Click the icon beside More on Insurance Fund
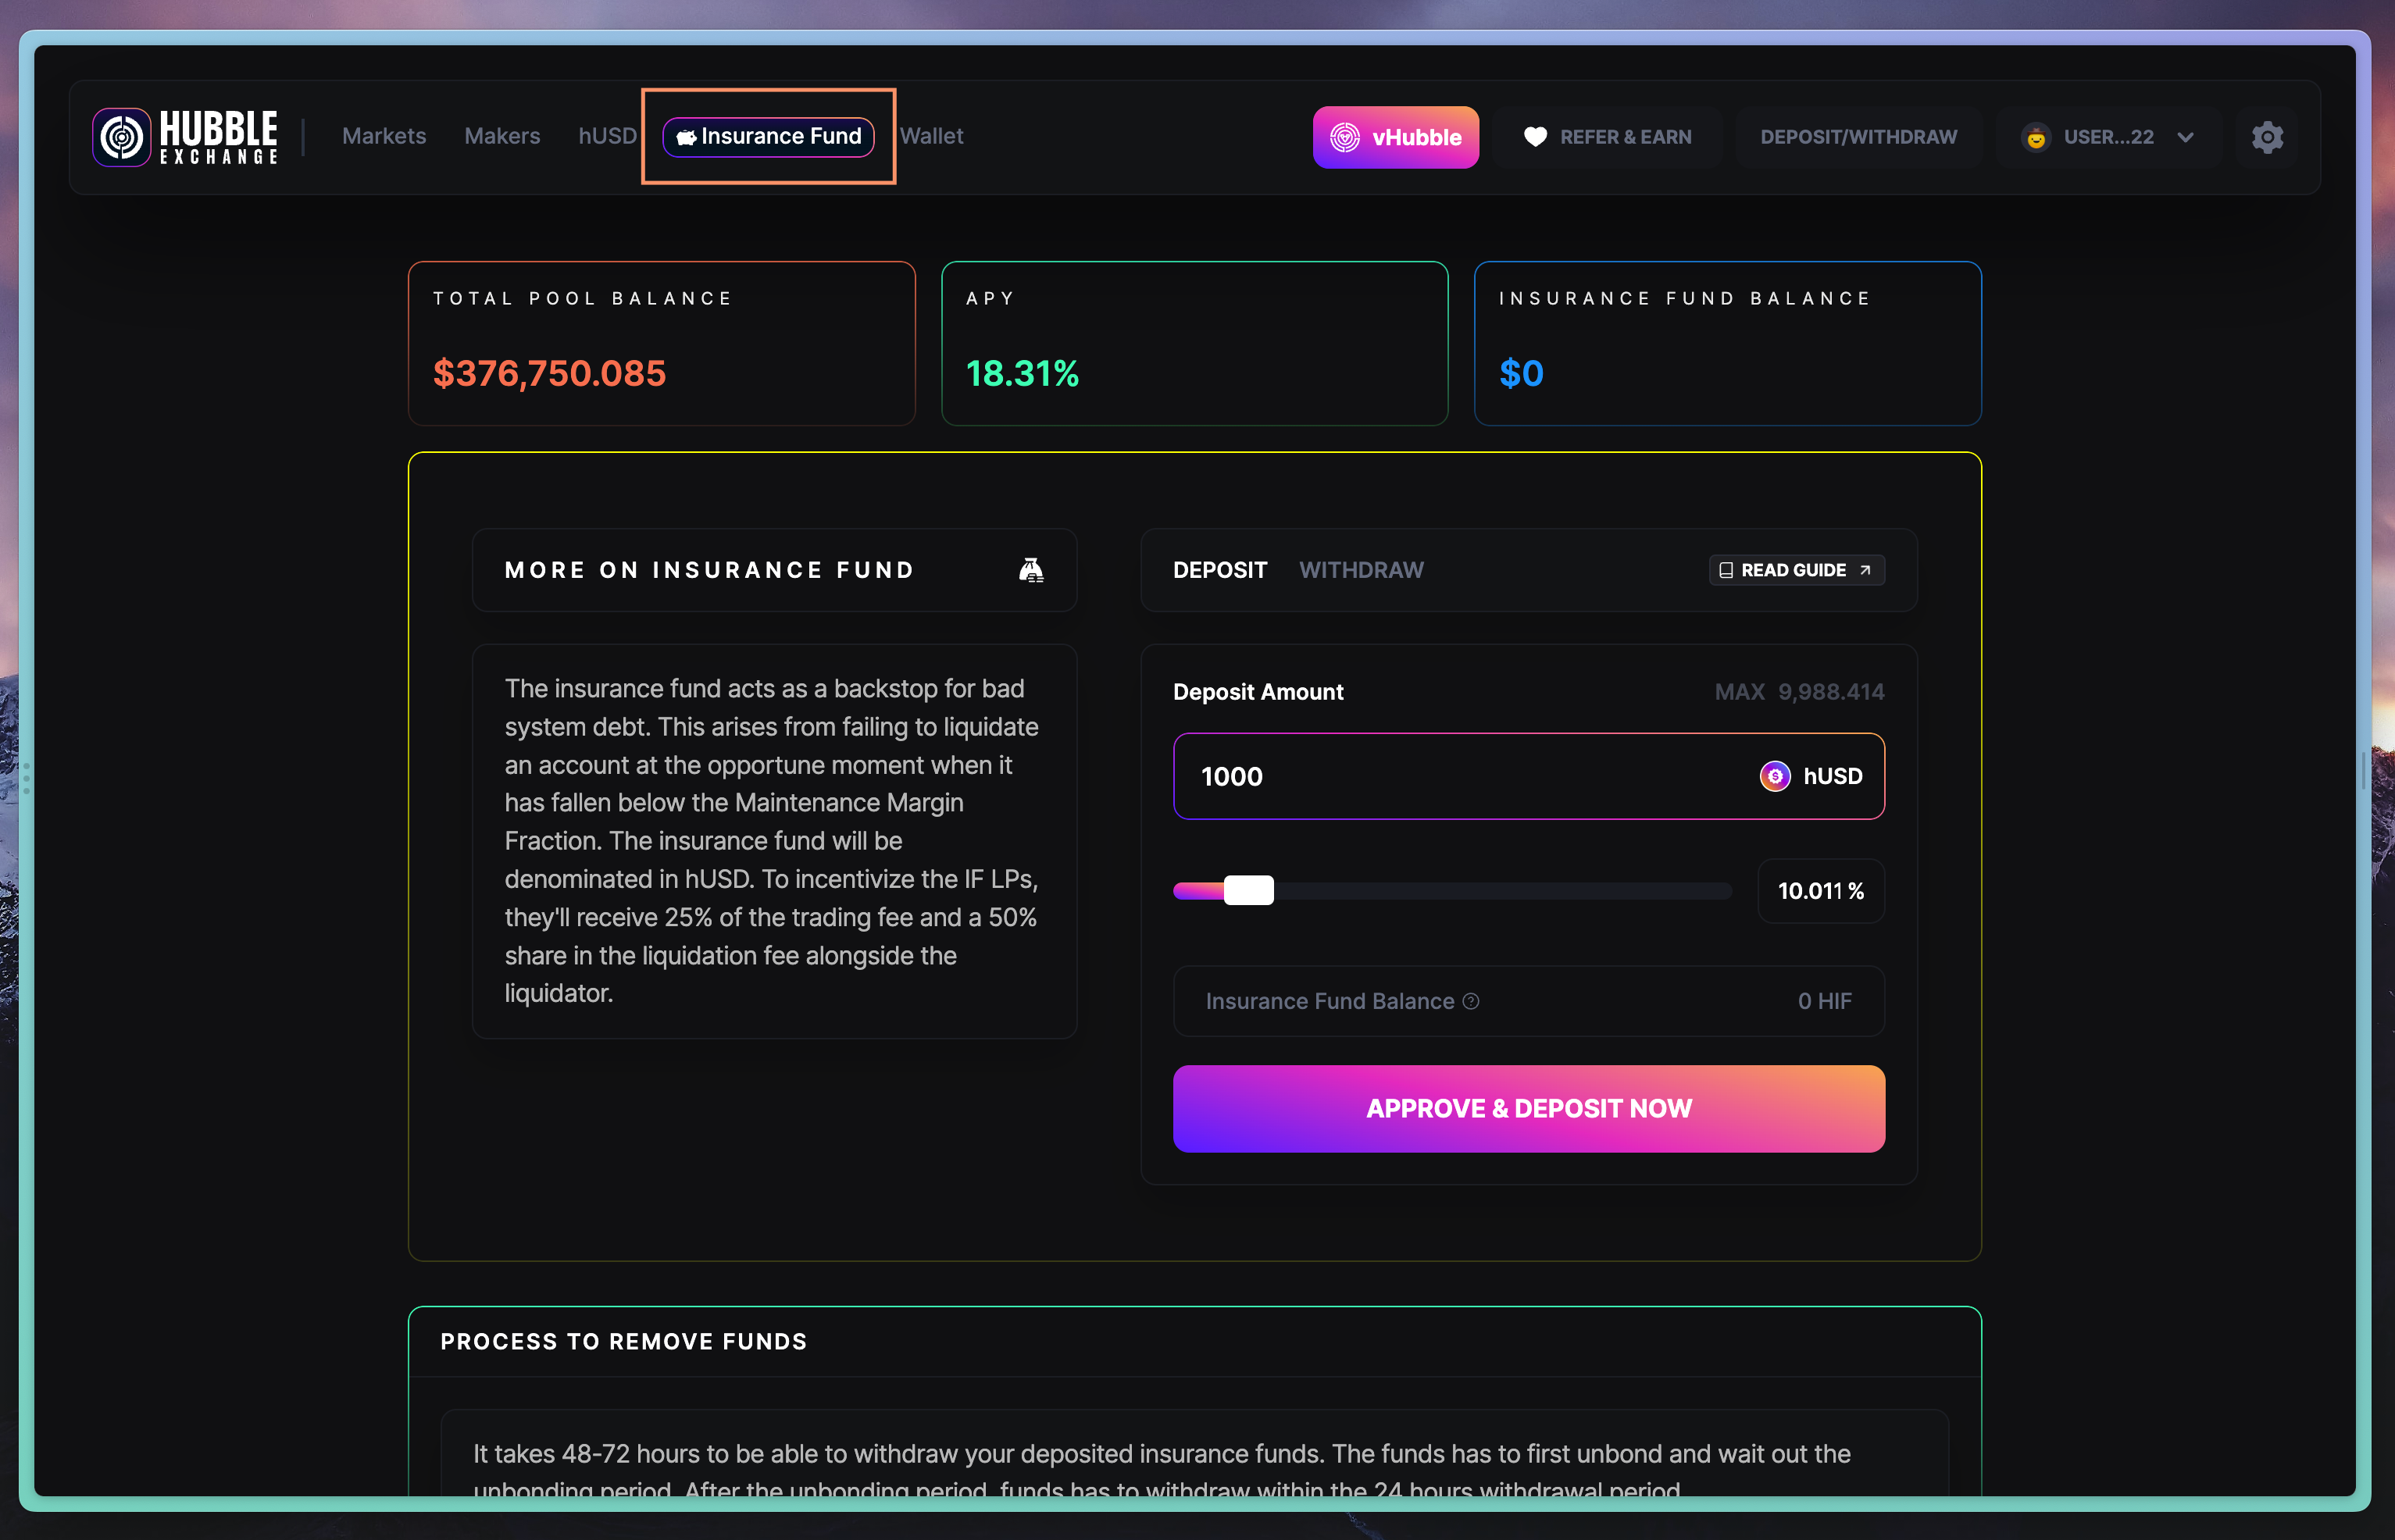 [1031, 570]
